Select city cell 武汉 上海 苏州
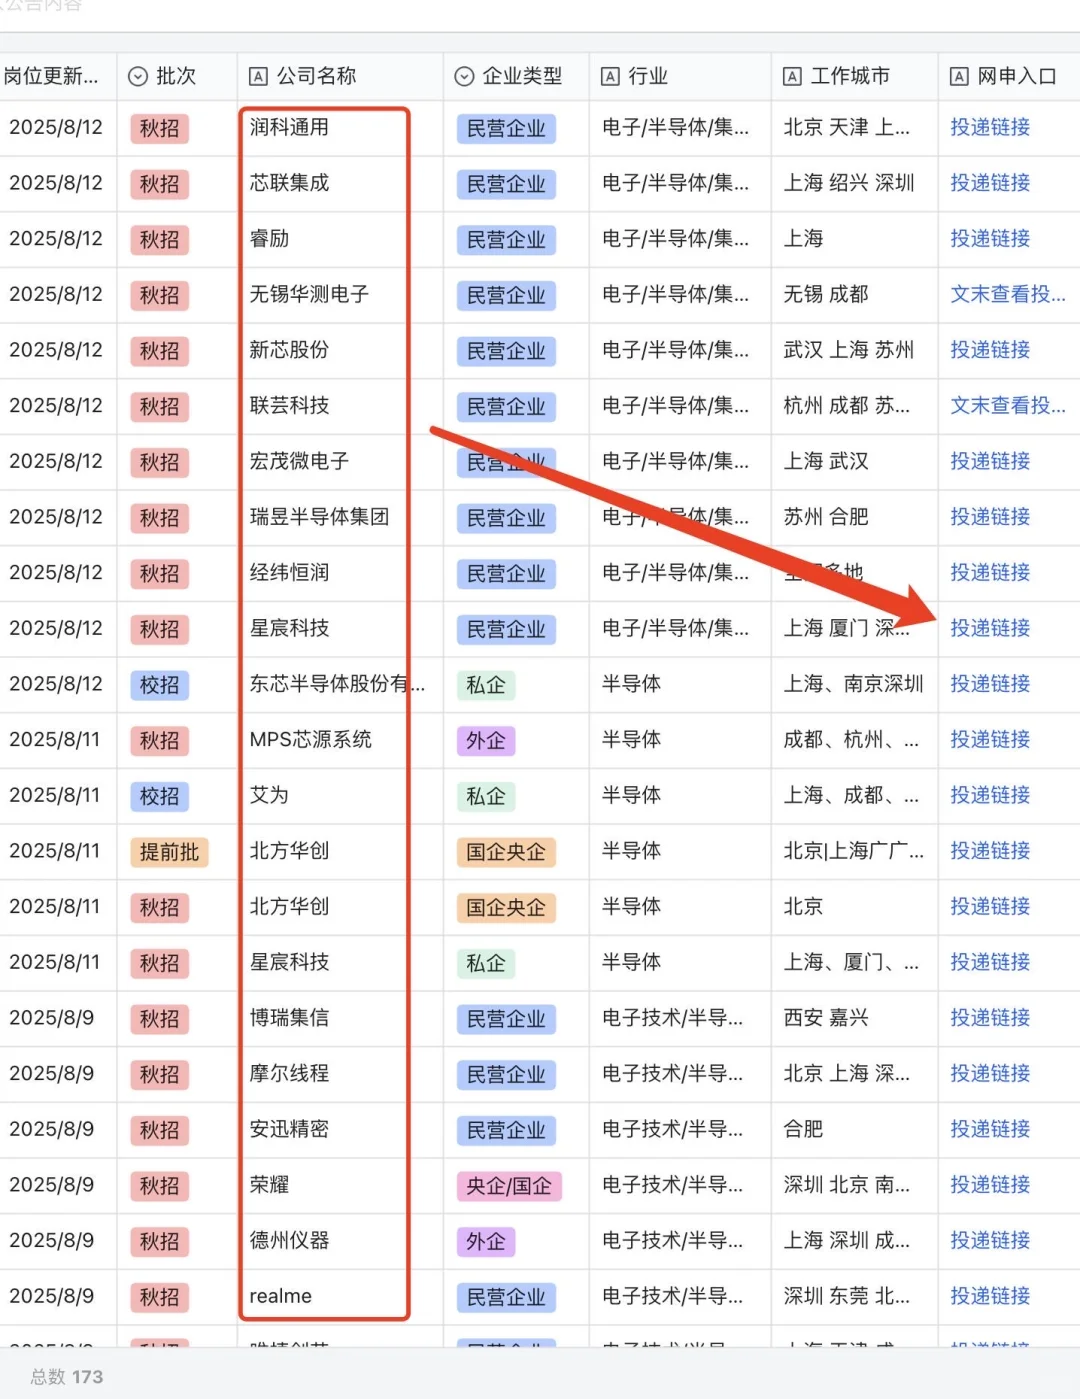 [x=854, y=350]
